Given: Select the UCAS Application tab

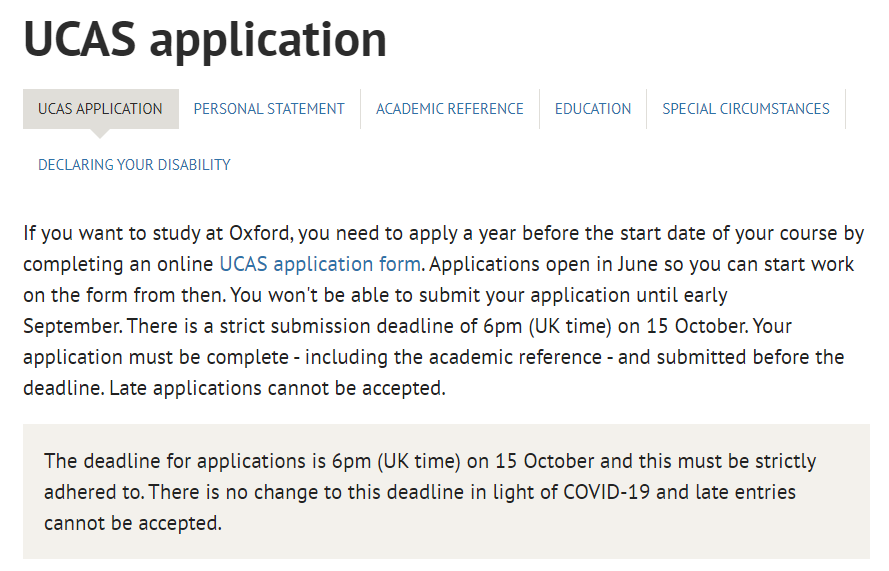Looking at the screenshot, I should (x=100, y=109).
